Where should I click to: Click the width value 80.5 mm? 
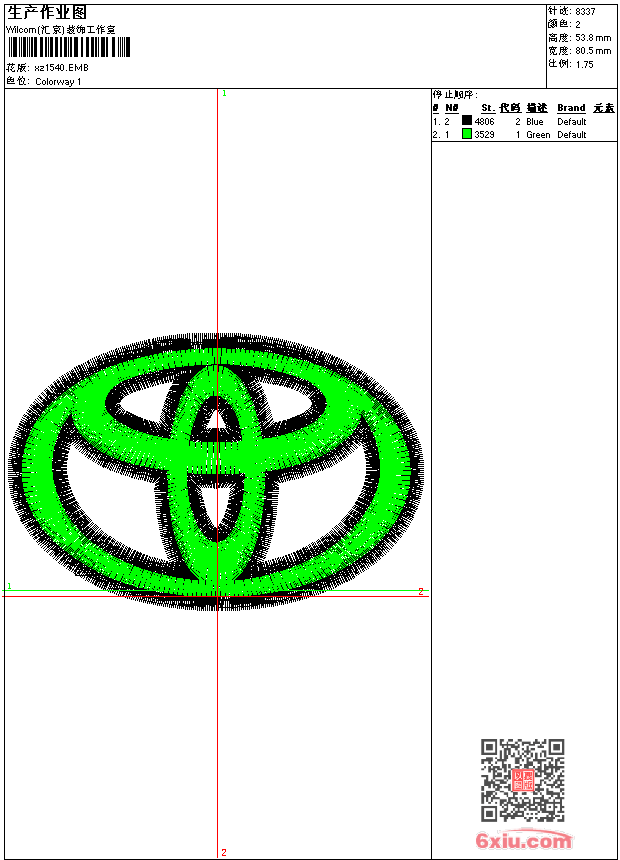[x=593, y=51]
